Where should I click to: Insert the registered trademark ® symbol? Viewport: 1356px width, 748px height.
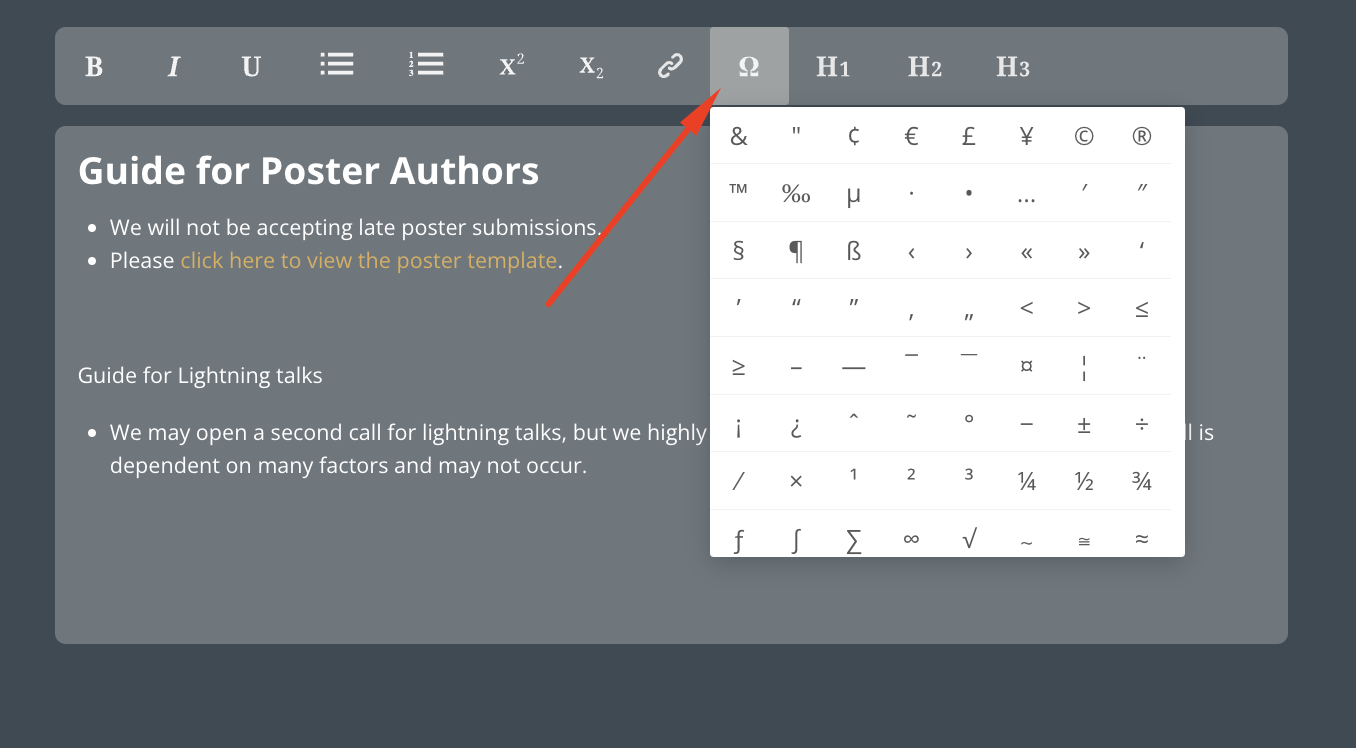(1141, 136)
